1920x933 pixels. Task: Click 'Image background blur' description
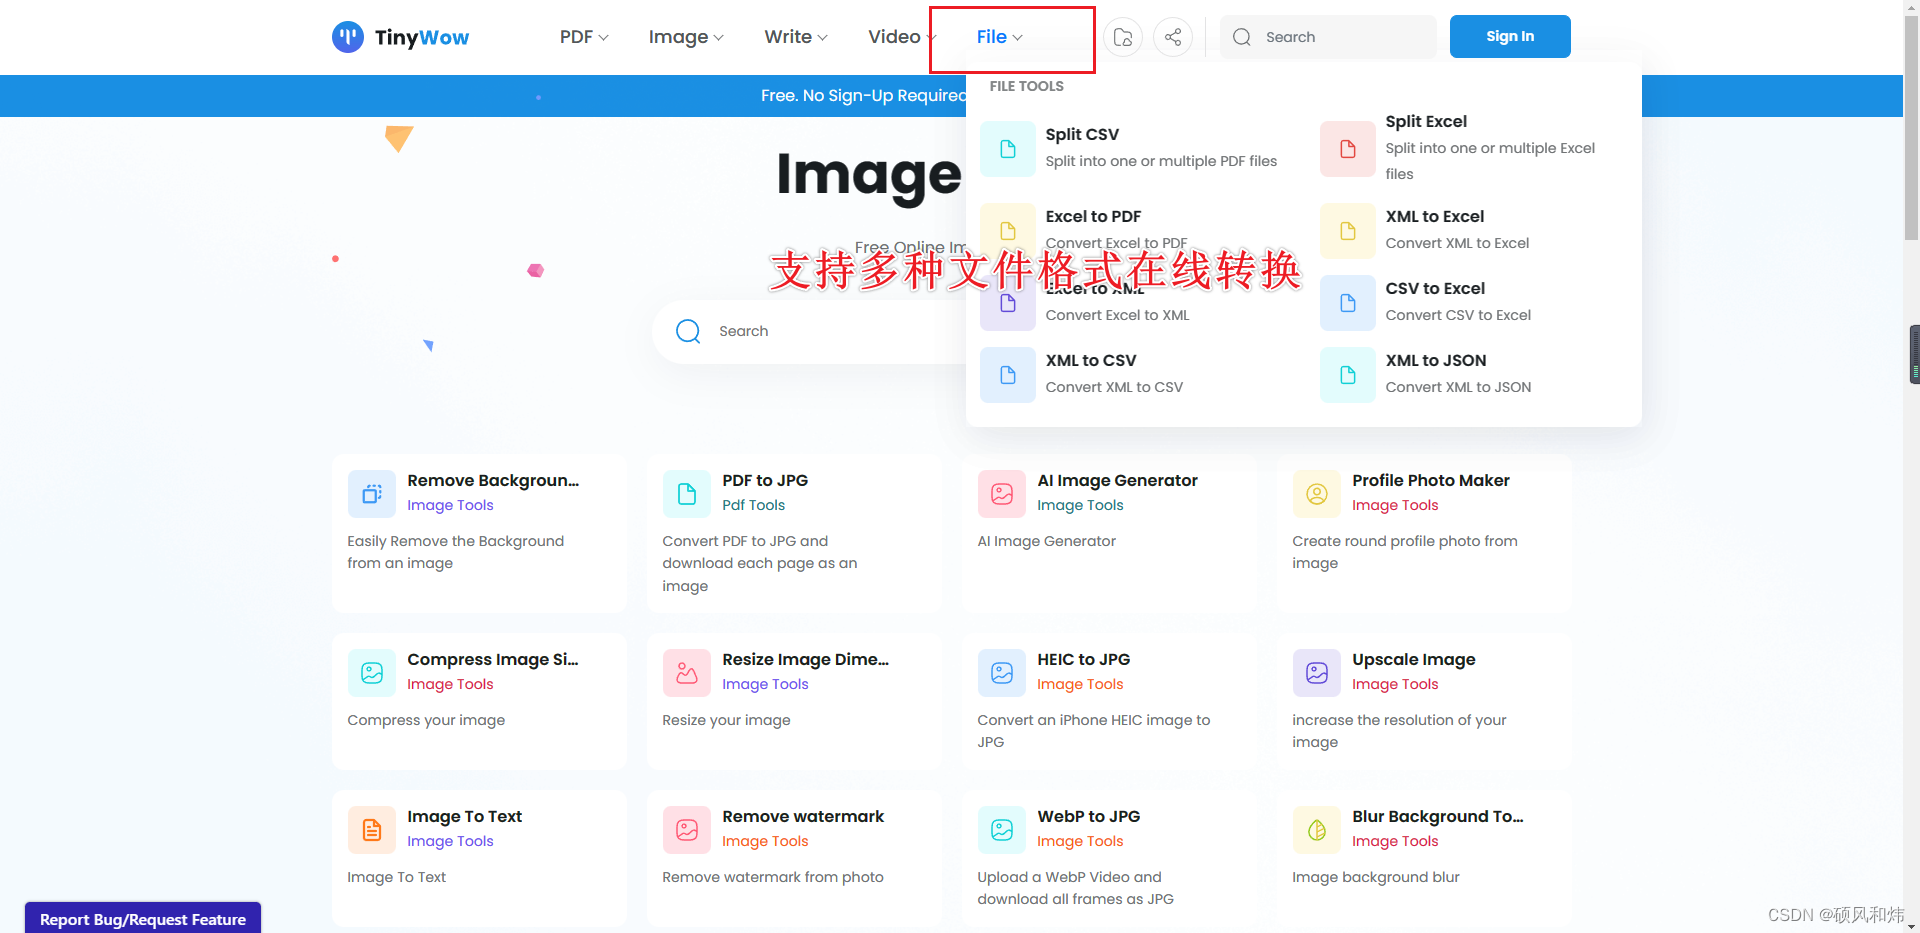pos(1376,878)
